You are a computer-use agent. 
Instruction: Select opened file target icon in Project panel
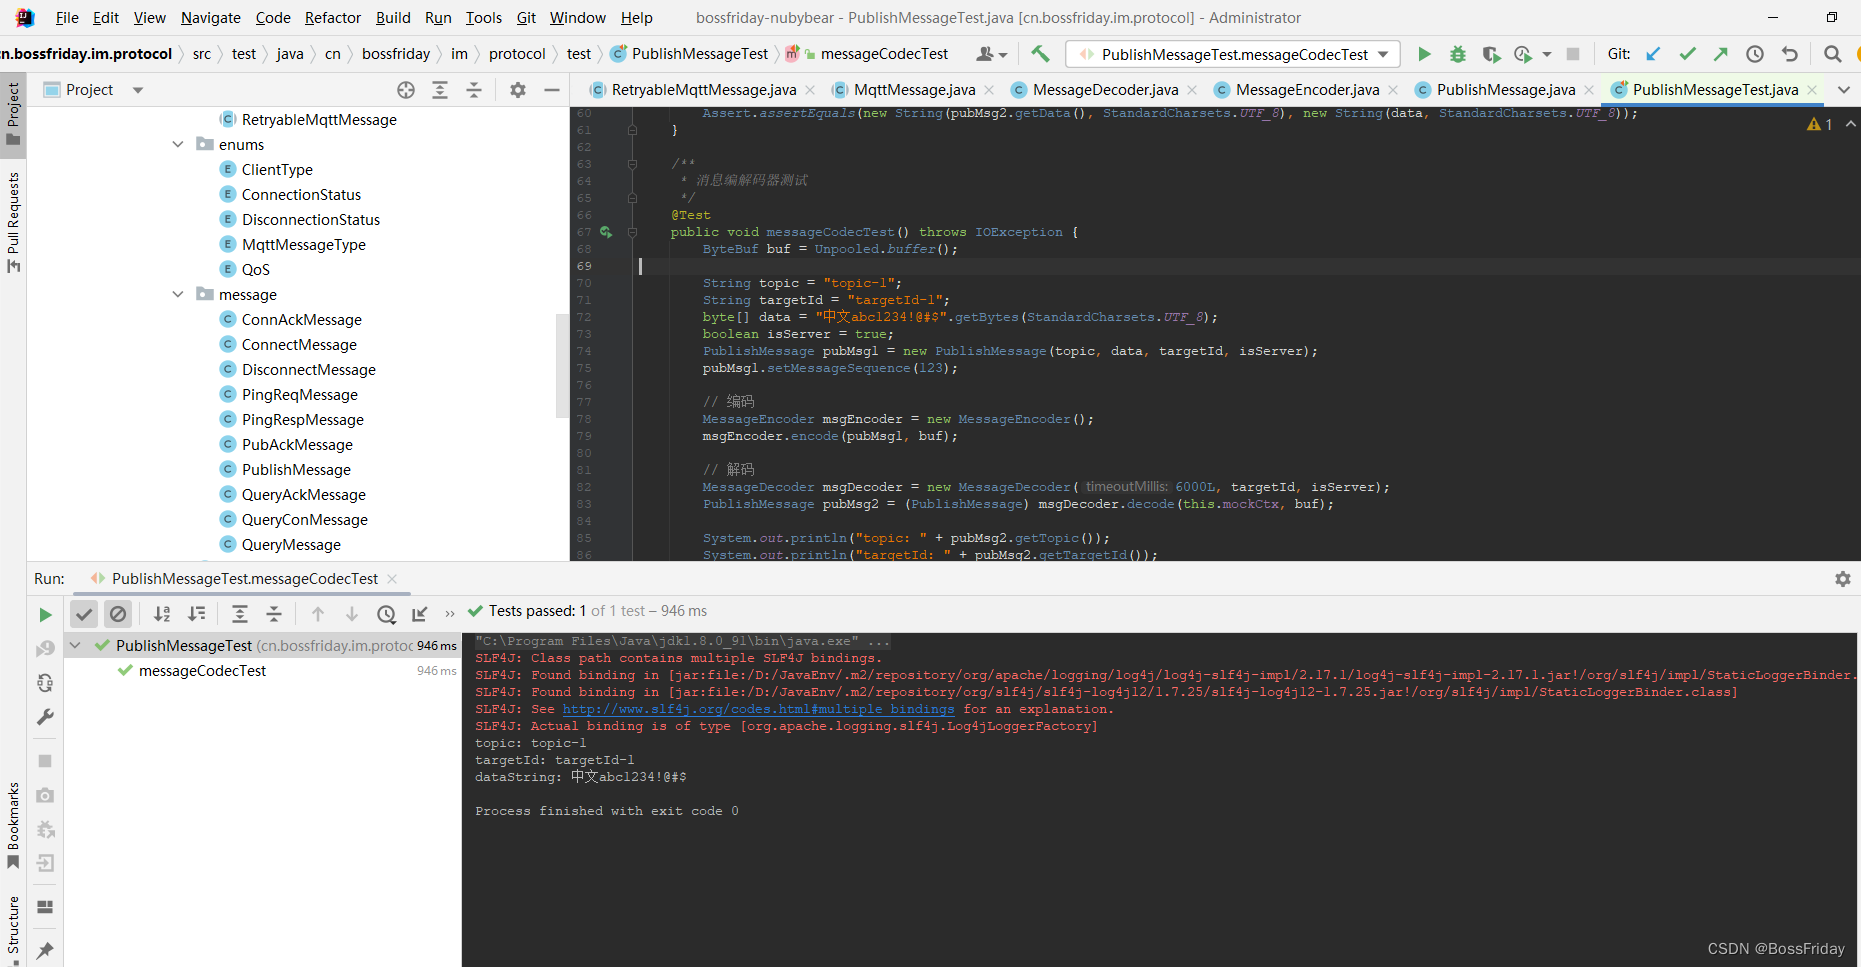406,90
